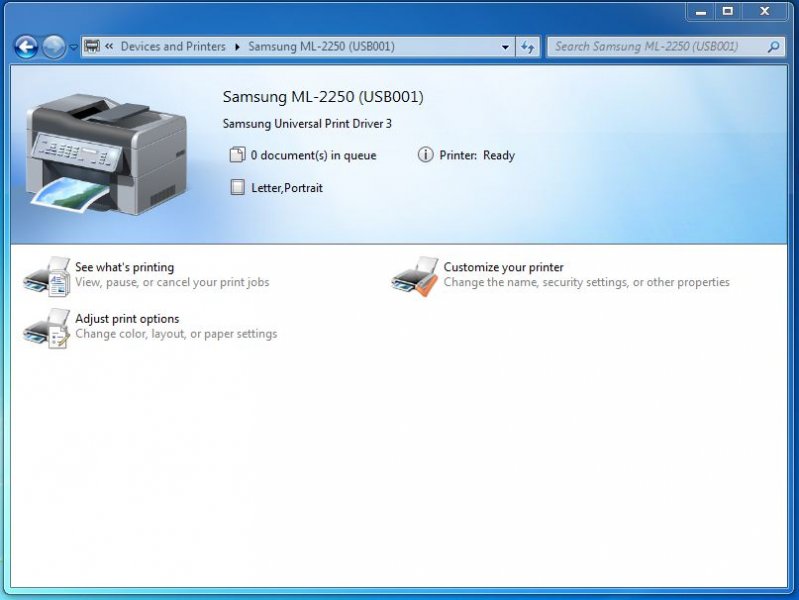
Task: Open the address bar history dropdown
Action: pyautogui.click(x=505, y=47)
